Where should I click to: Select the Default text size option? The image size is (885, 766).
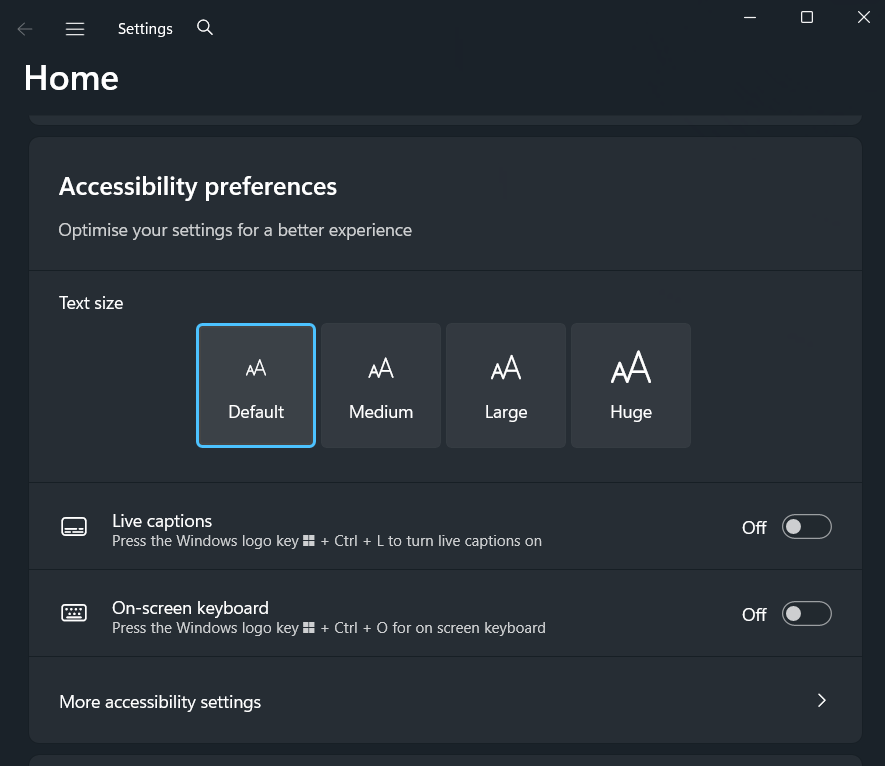[x=256, y=386]
